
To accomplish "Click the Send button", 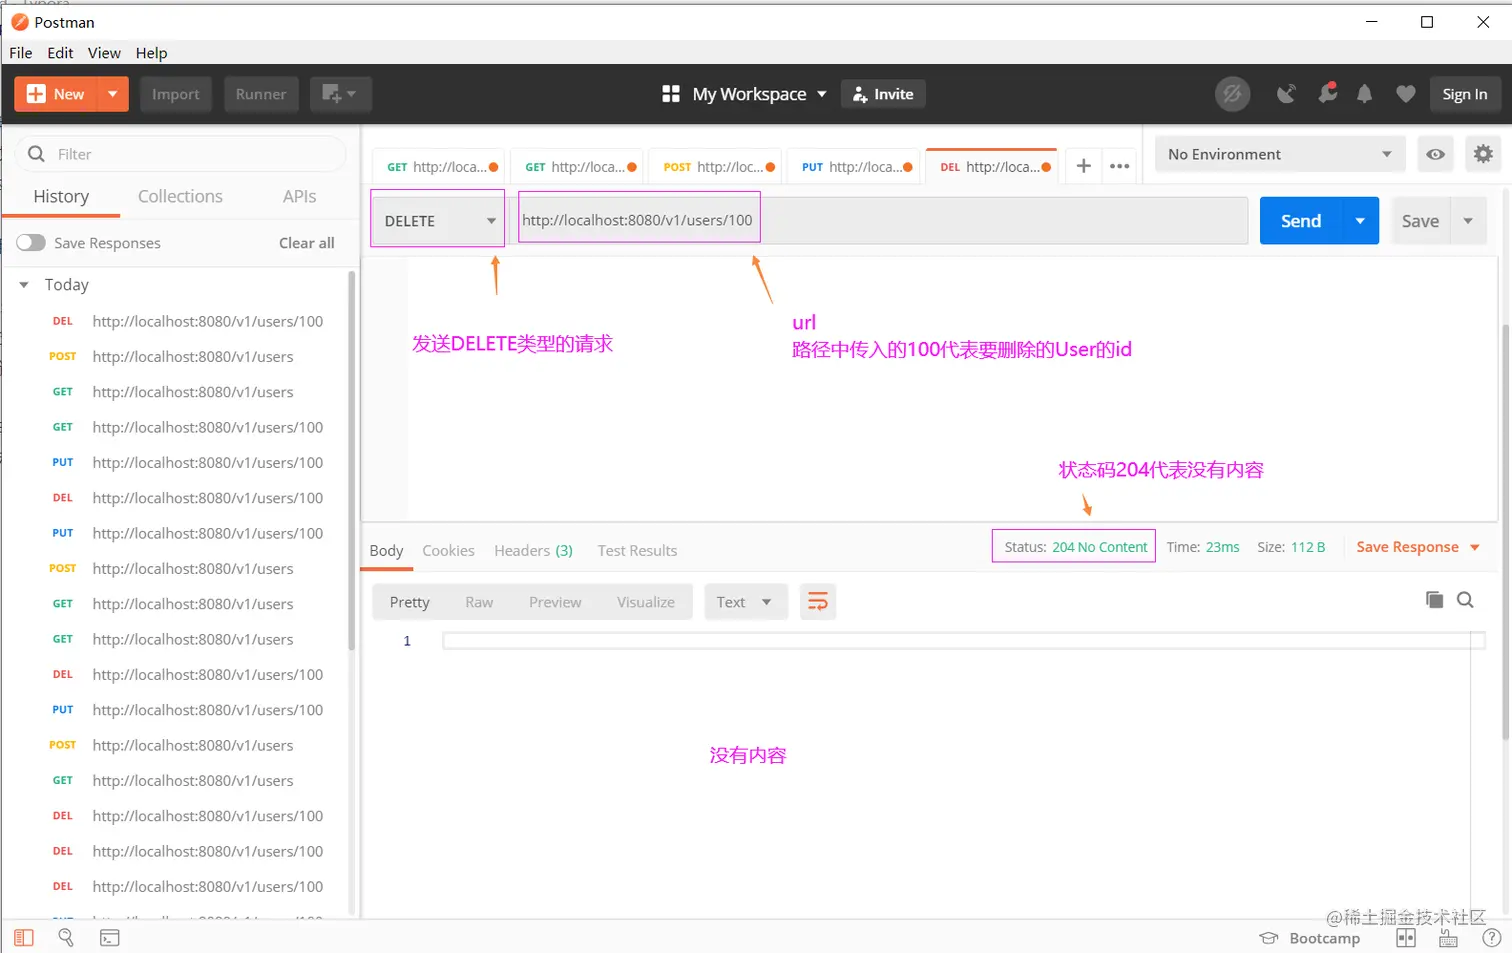I will pyautogui.click(x=1301, y=221).
